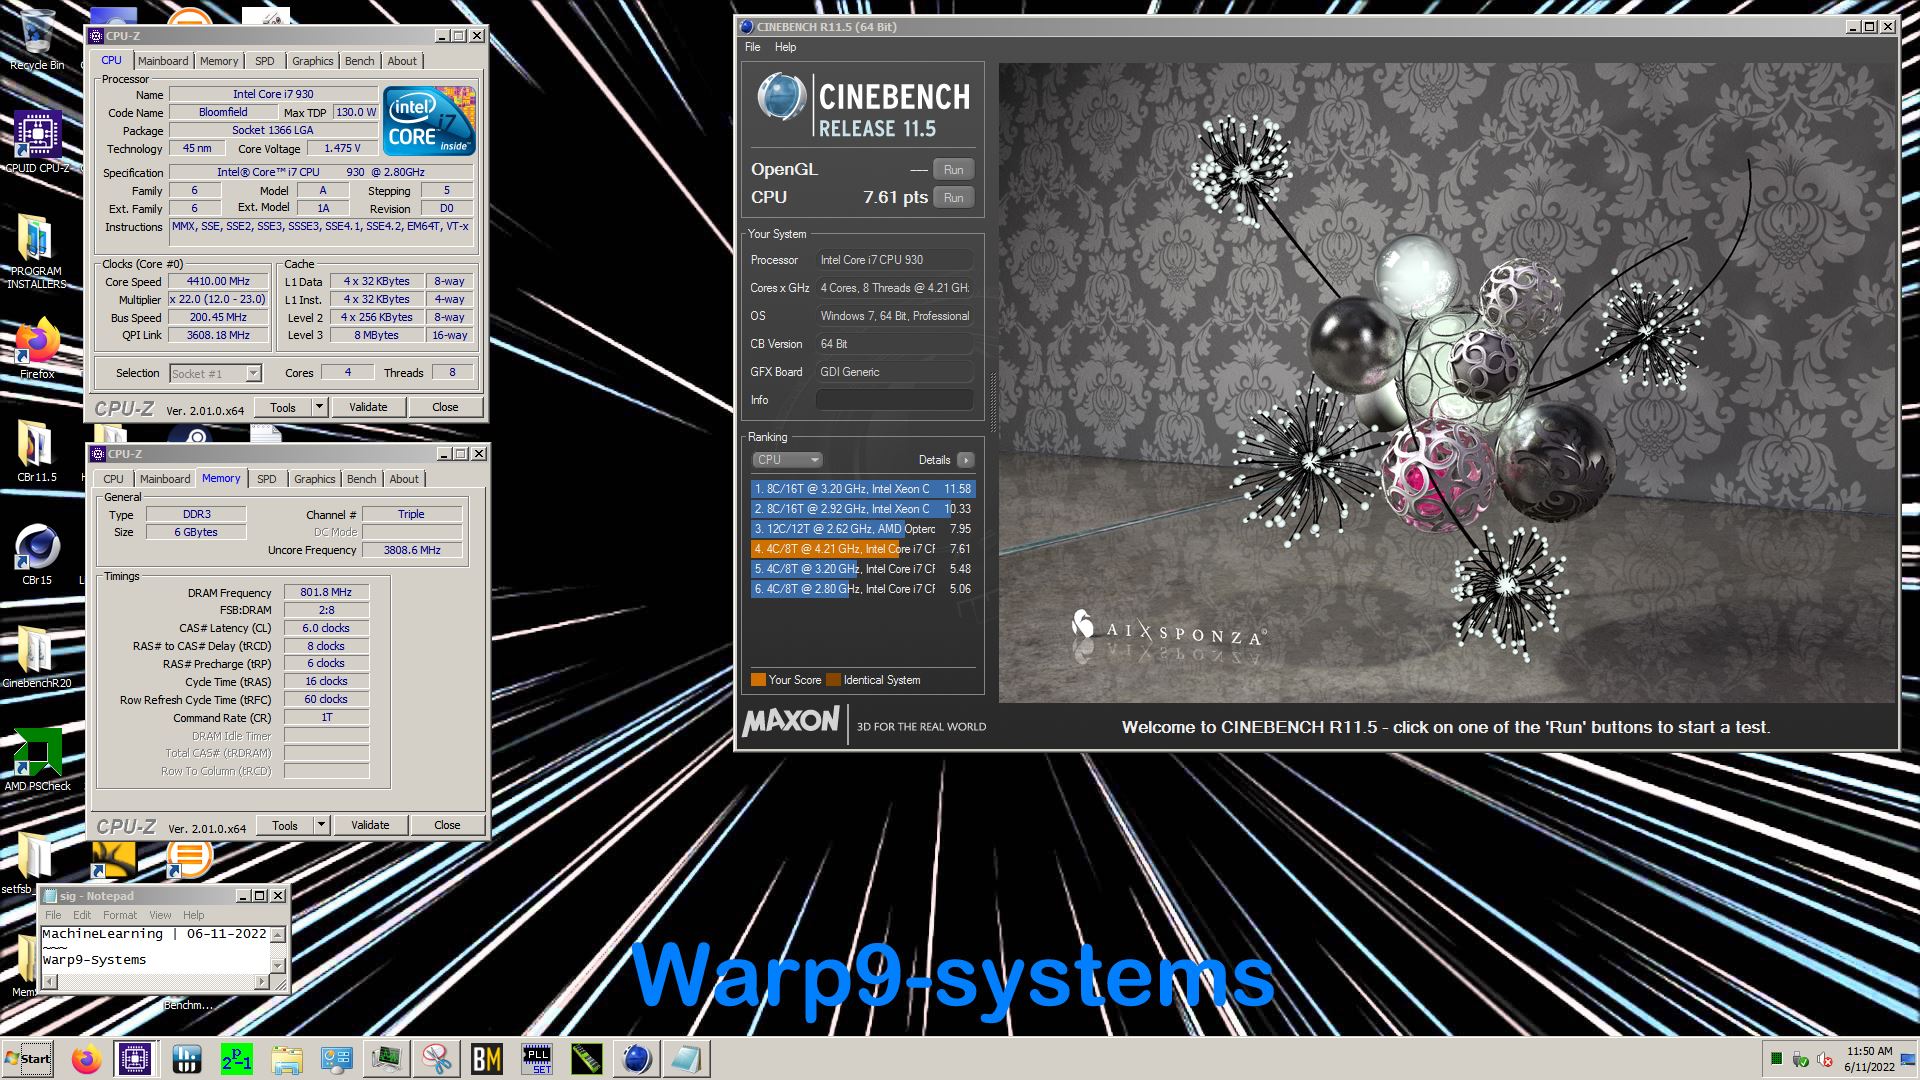Select the Bench tab in lower CPU-Z window
Image resolution: width=1920 pixels, height=1080 pixels.
tap(362, 479)
